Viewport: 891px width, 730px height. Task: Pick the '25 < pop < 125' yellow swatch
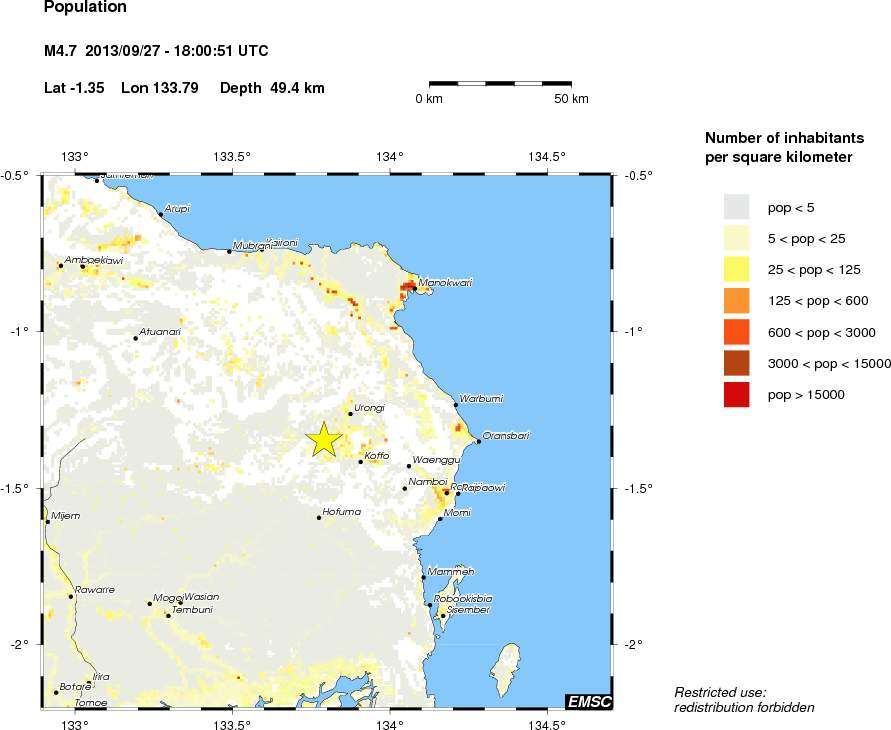coord(736,269)
